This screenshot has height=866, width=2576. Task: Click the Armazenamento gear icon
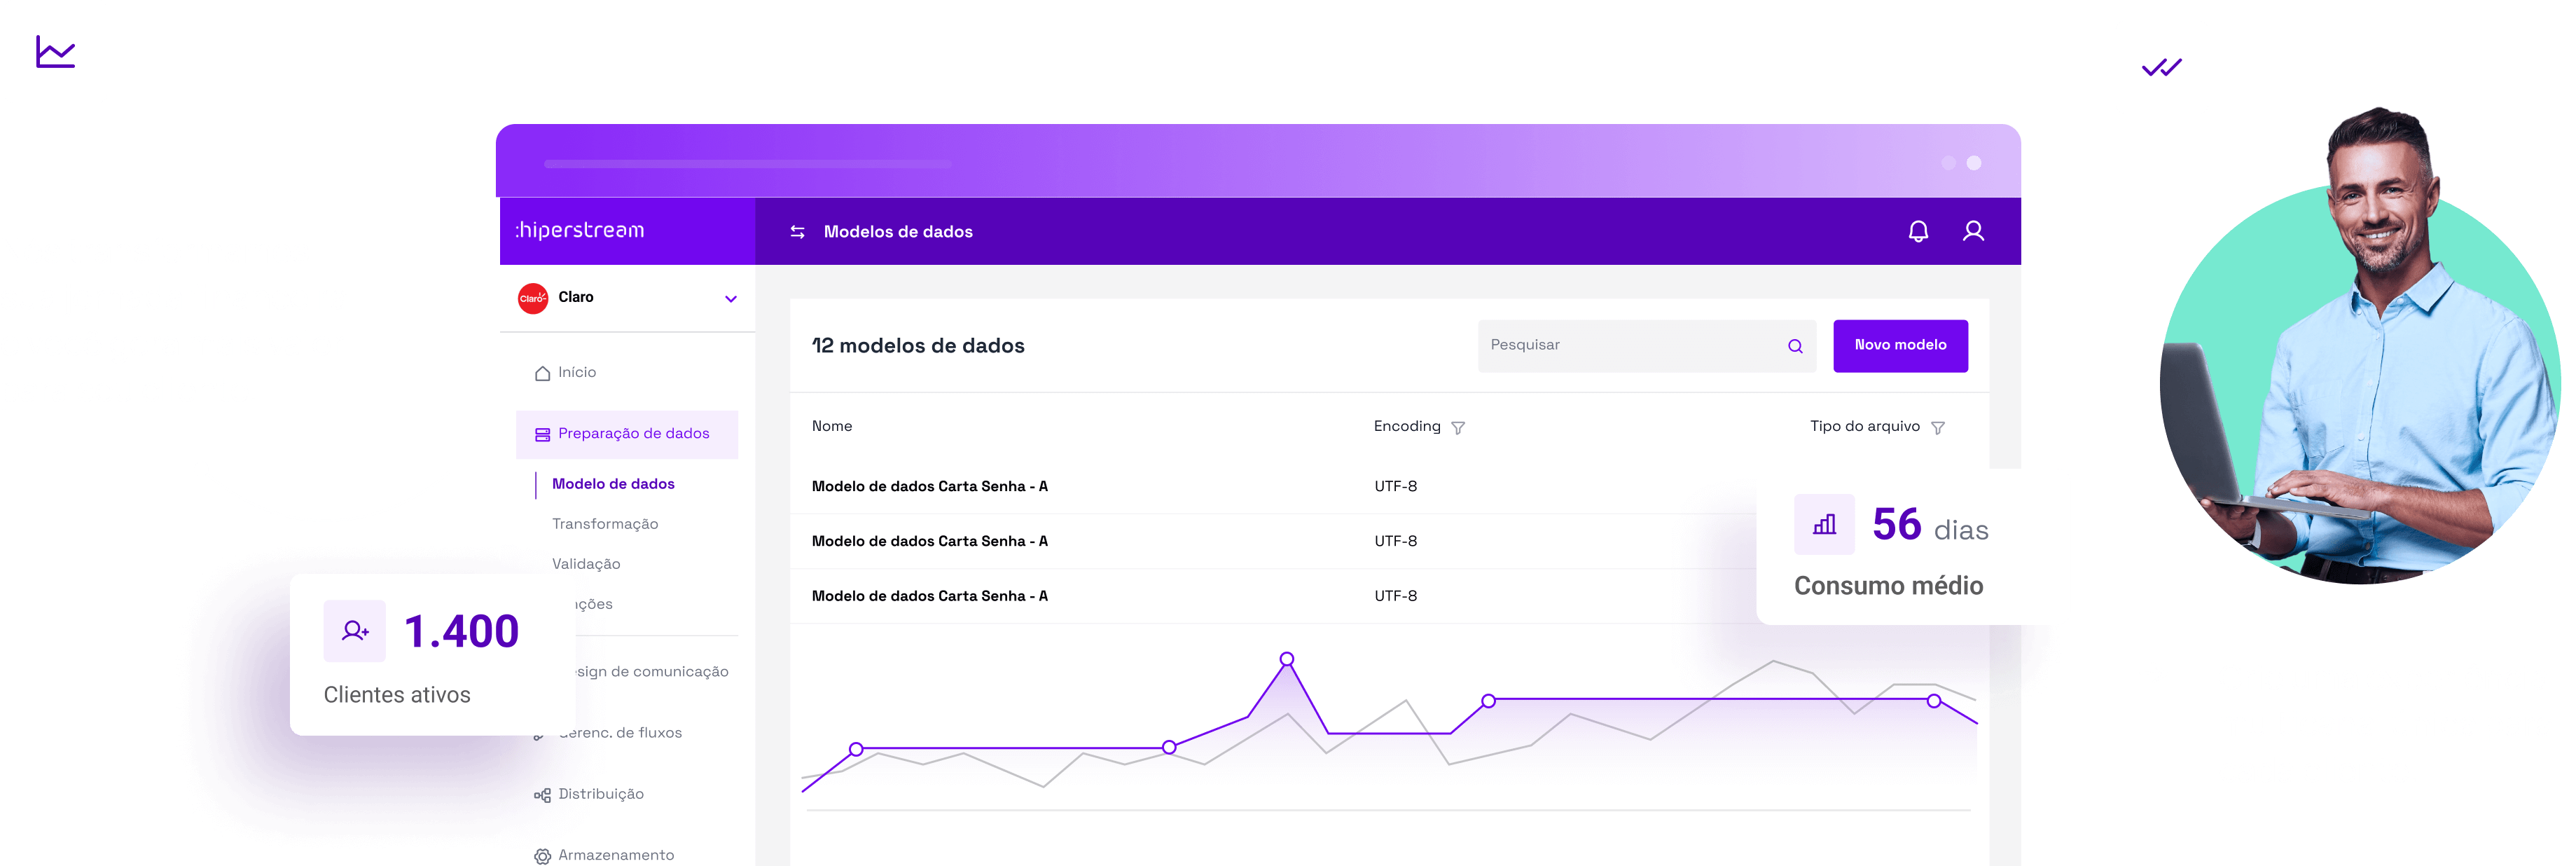point(542,856)
